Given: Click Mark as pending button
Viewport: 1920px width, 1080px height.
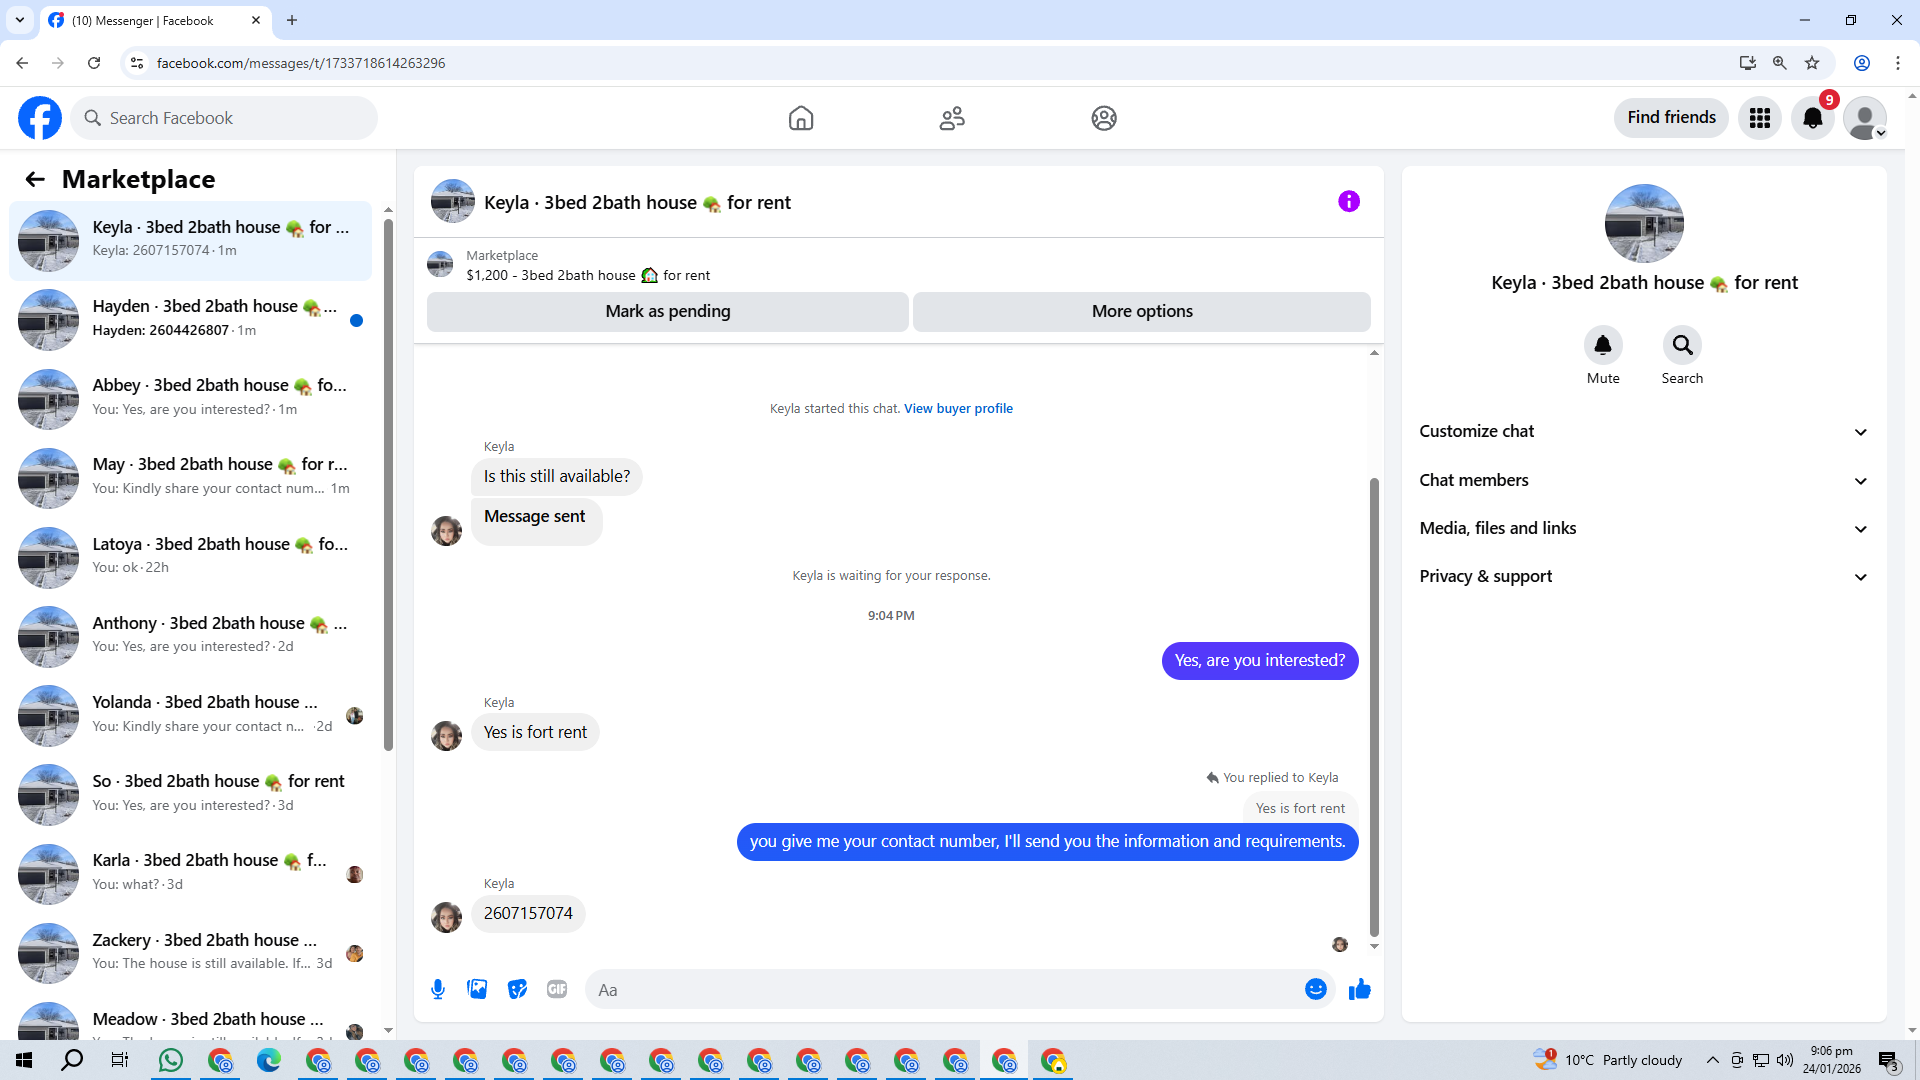Looking at the screenshot, I should point(667,311).
